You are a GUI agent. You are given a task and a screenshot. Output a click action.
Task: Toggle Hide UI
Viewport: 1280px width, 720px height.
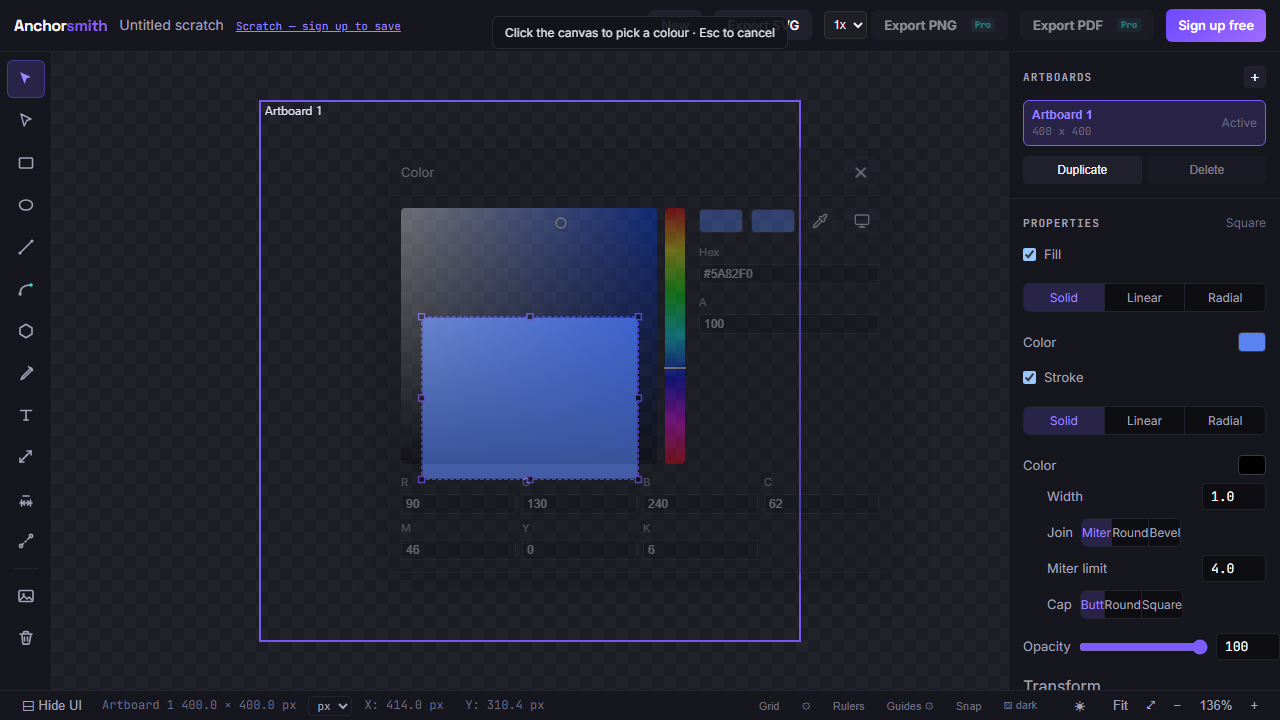pyautogui.click(x=52, y=705)
